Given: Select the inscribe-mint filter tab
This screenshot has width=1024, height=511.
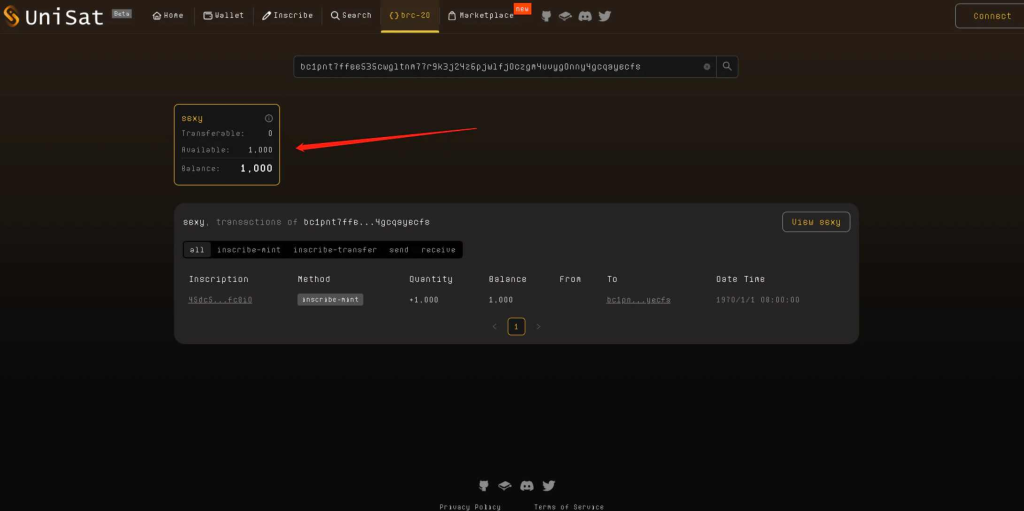Looking at the screenshot, I should 249,250.
